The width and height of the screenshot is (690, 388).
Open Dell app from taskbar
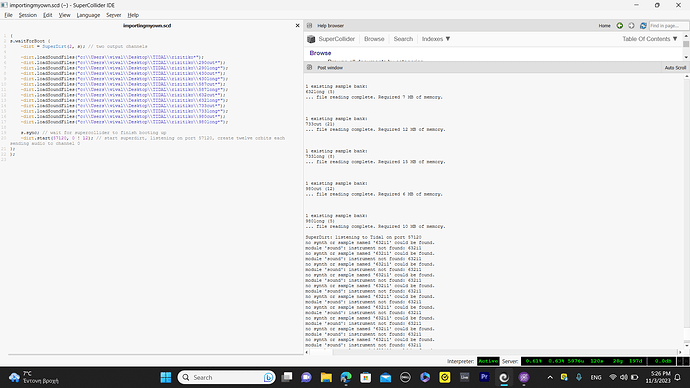pyautogui.click(x=405, y=377)
